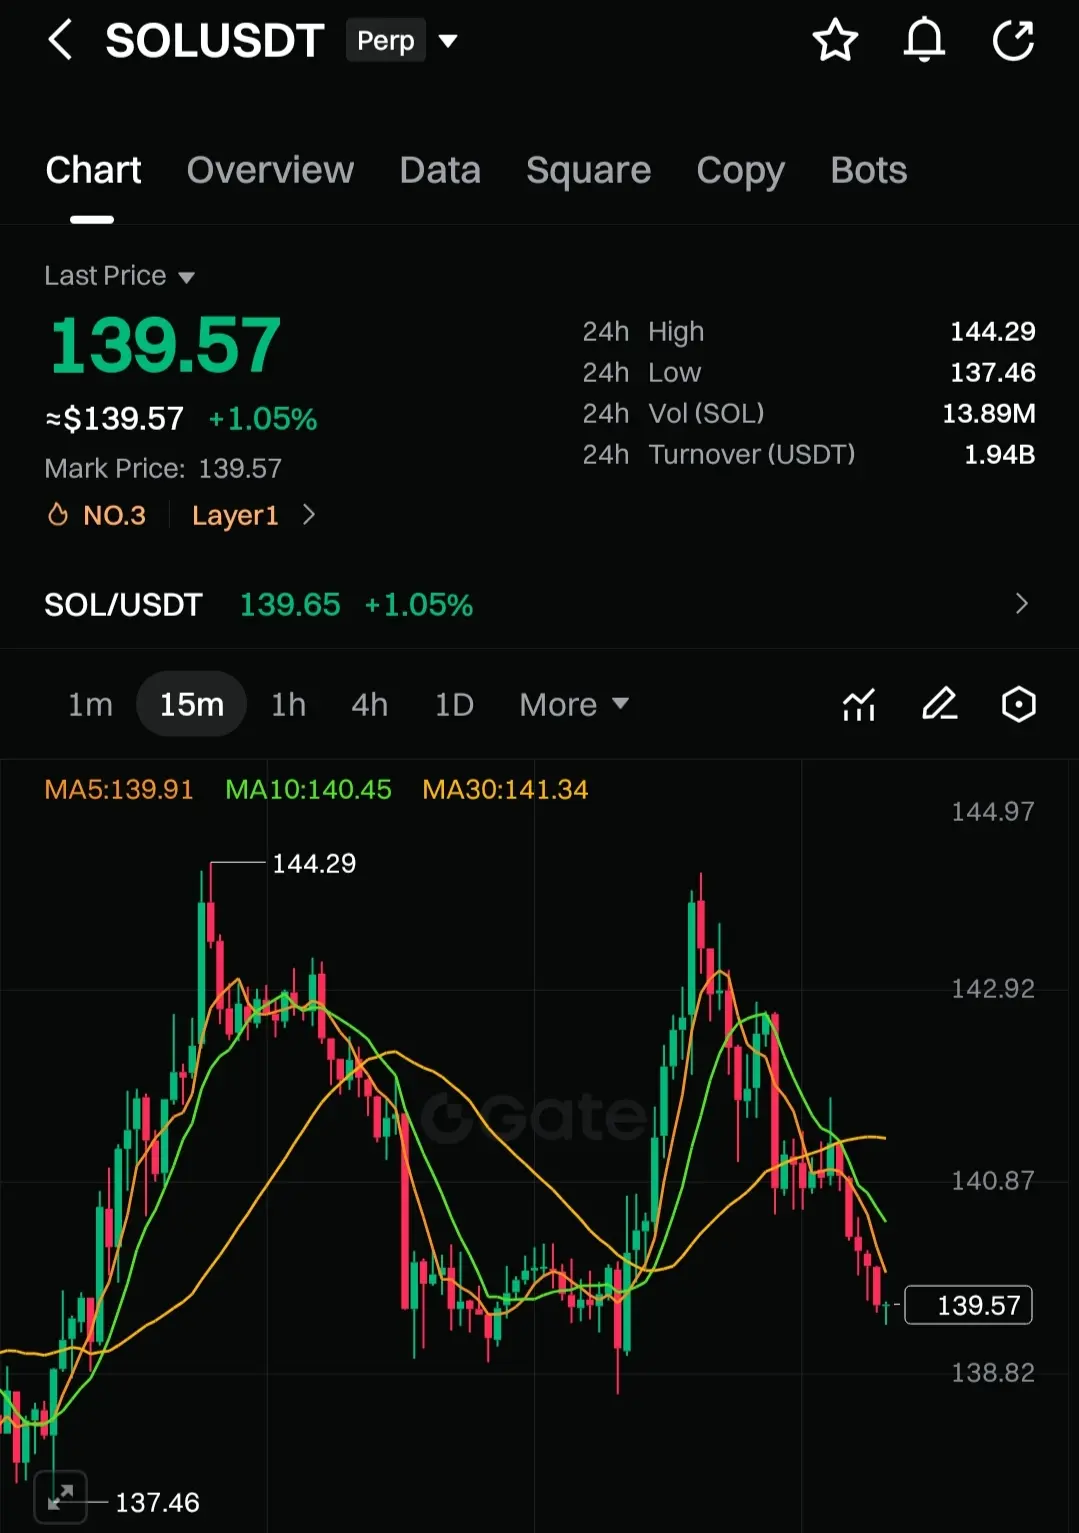
Task: Add SOLUSDT to favorites with the star
Action: point(835,41)
